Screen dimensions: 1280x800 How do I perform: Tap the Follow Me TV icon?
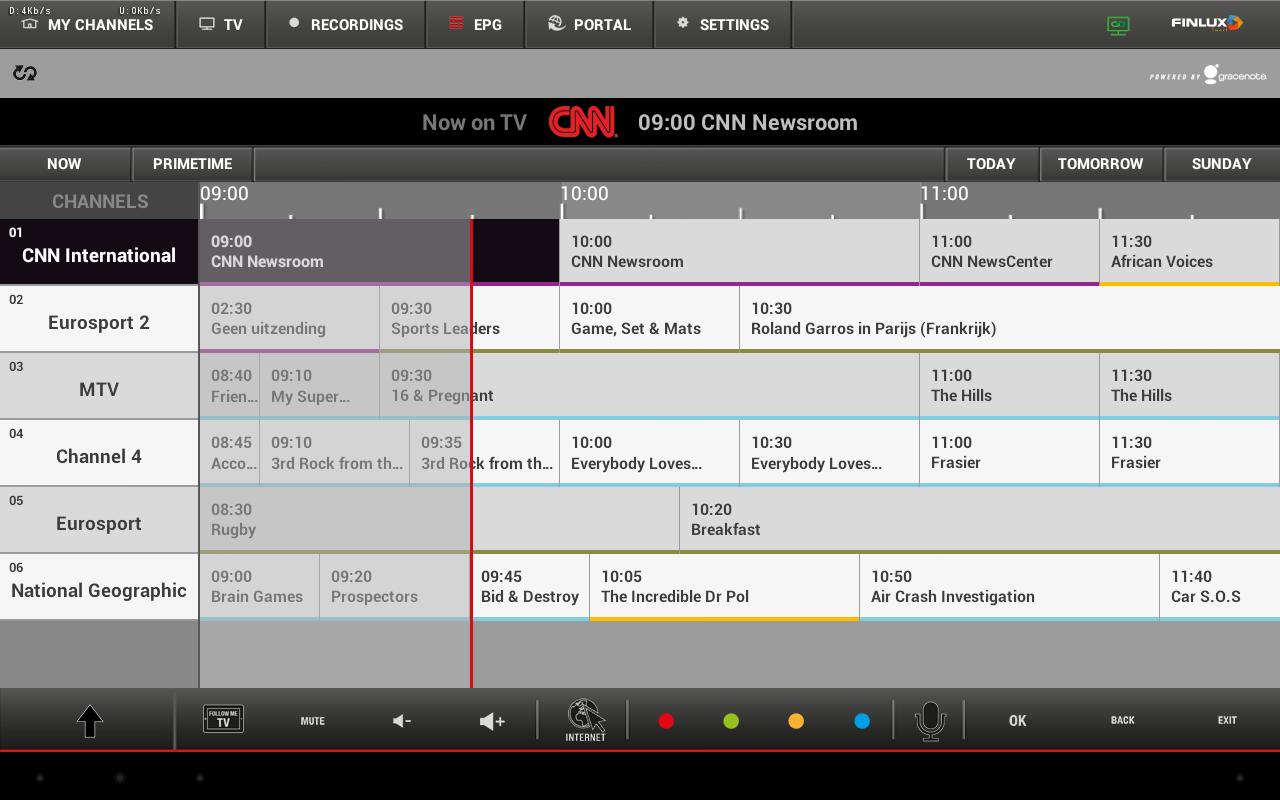point(223,719)
